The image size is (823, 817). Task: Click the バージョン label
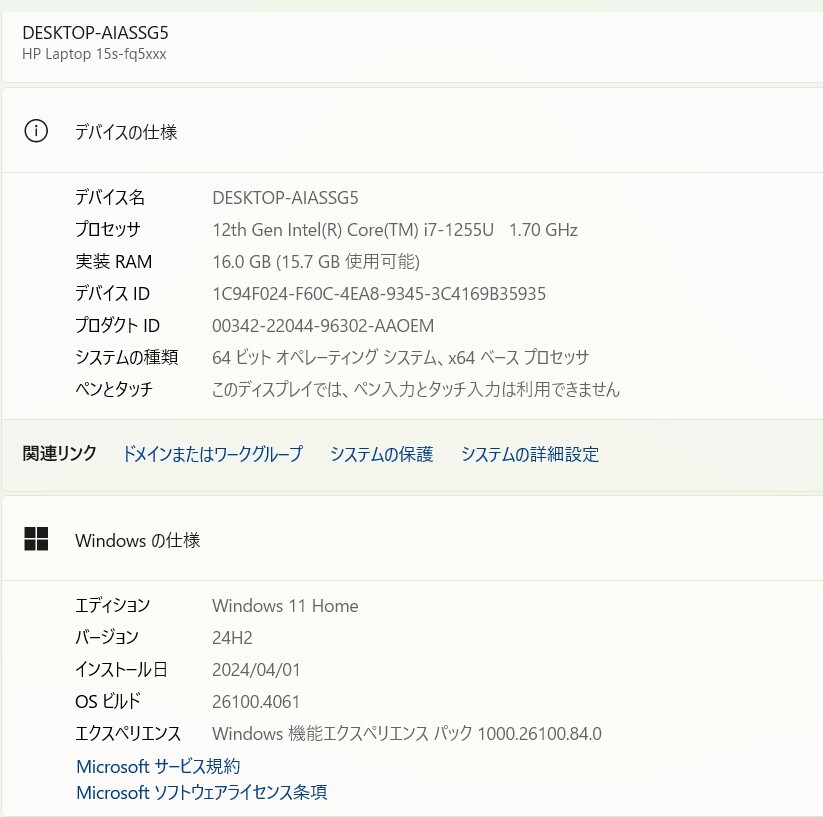click(107, 638)
